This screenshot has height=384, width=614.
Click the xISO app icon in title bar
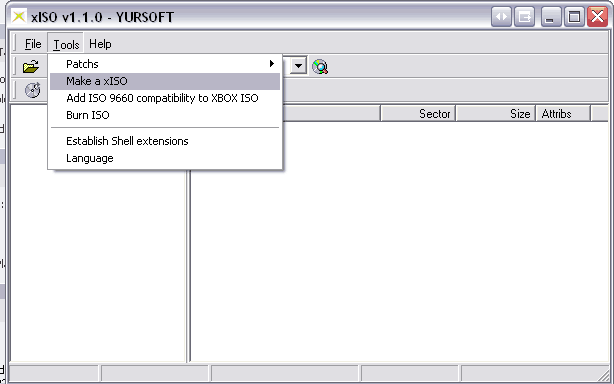point(18,16)
